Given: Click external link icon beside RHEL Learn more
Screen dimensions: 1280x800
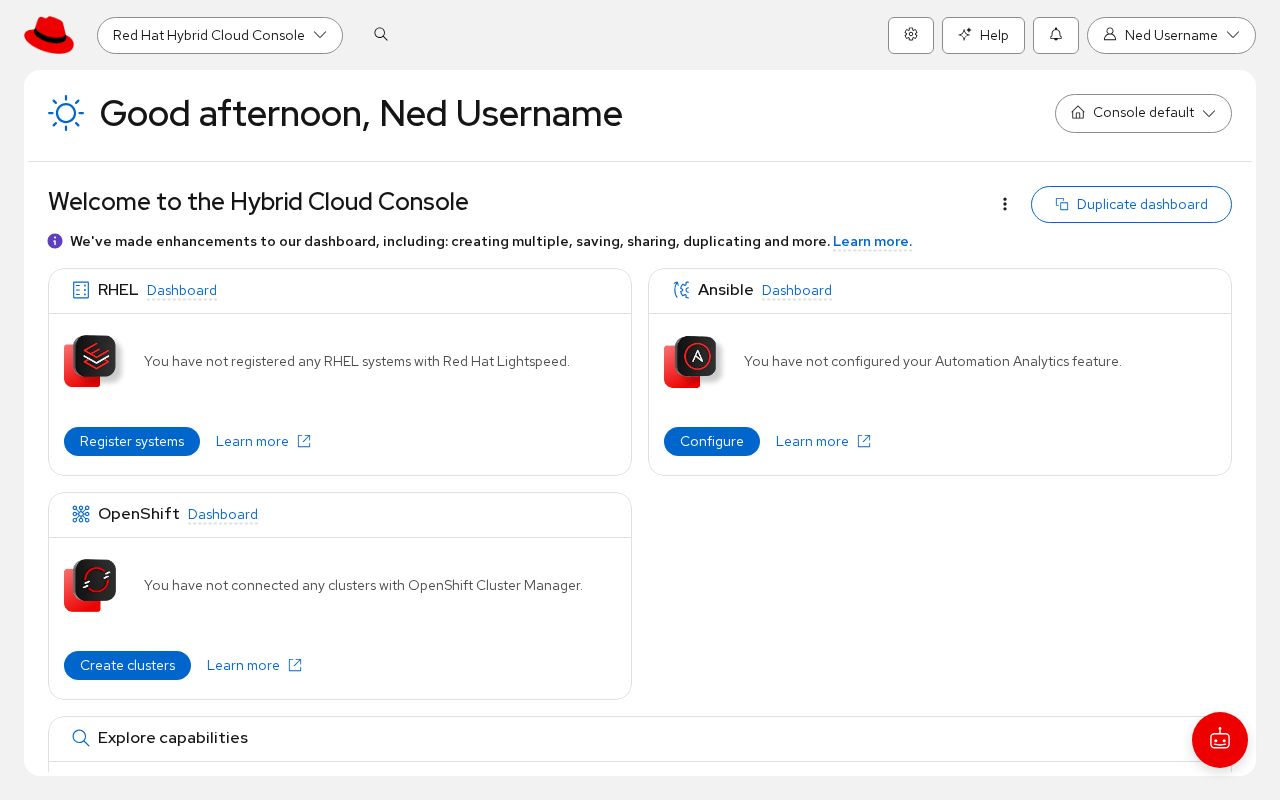Looking at the screenshot, I should click(x=304, y=441).
